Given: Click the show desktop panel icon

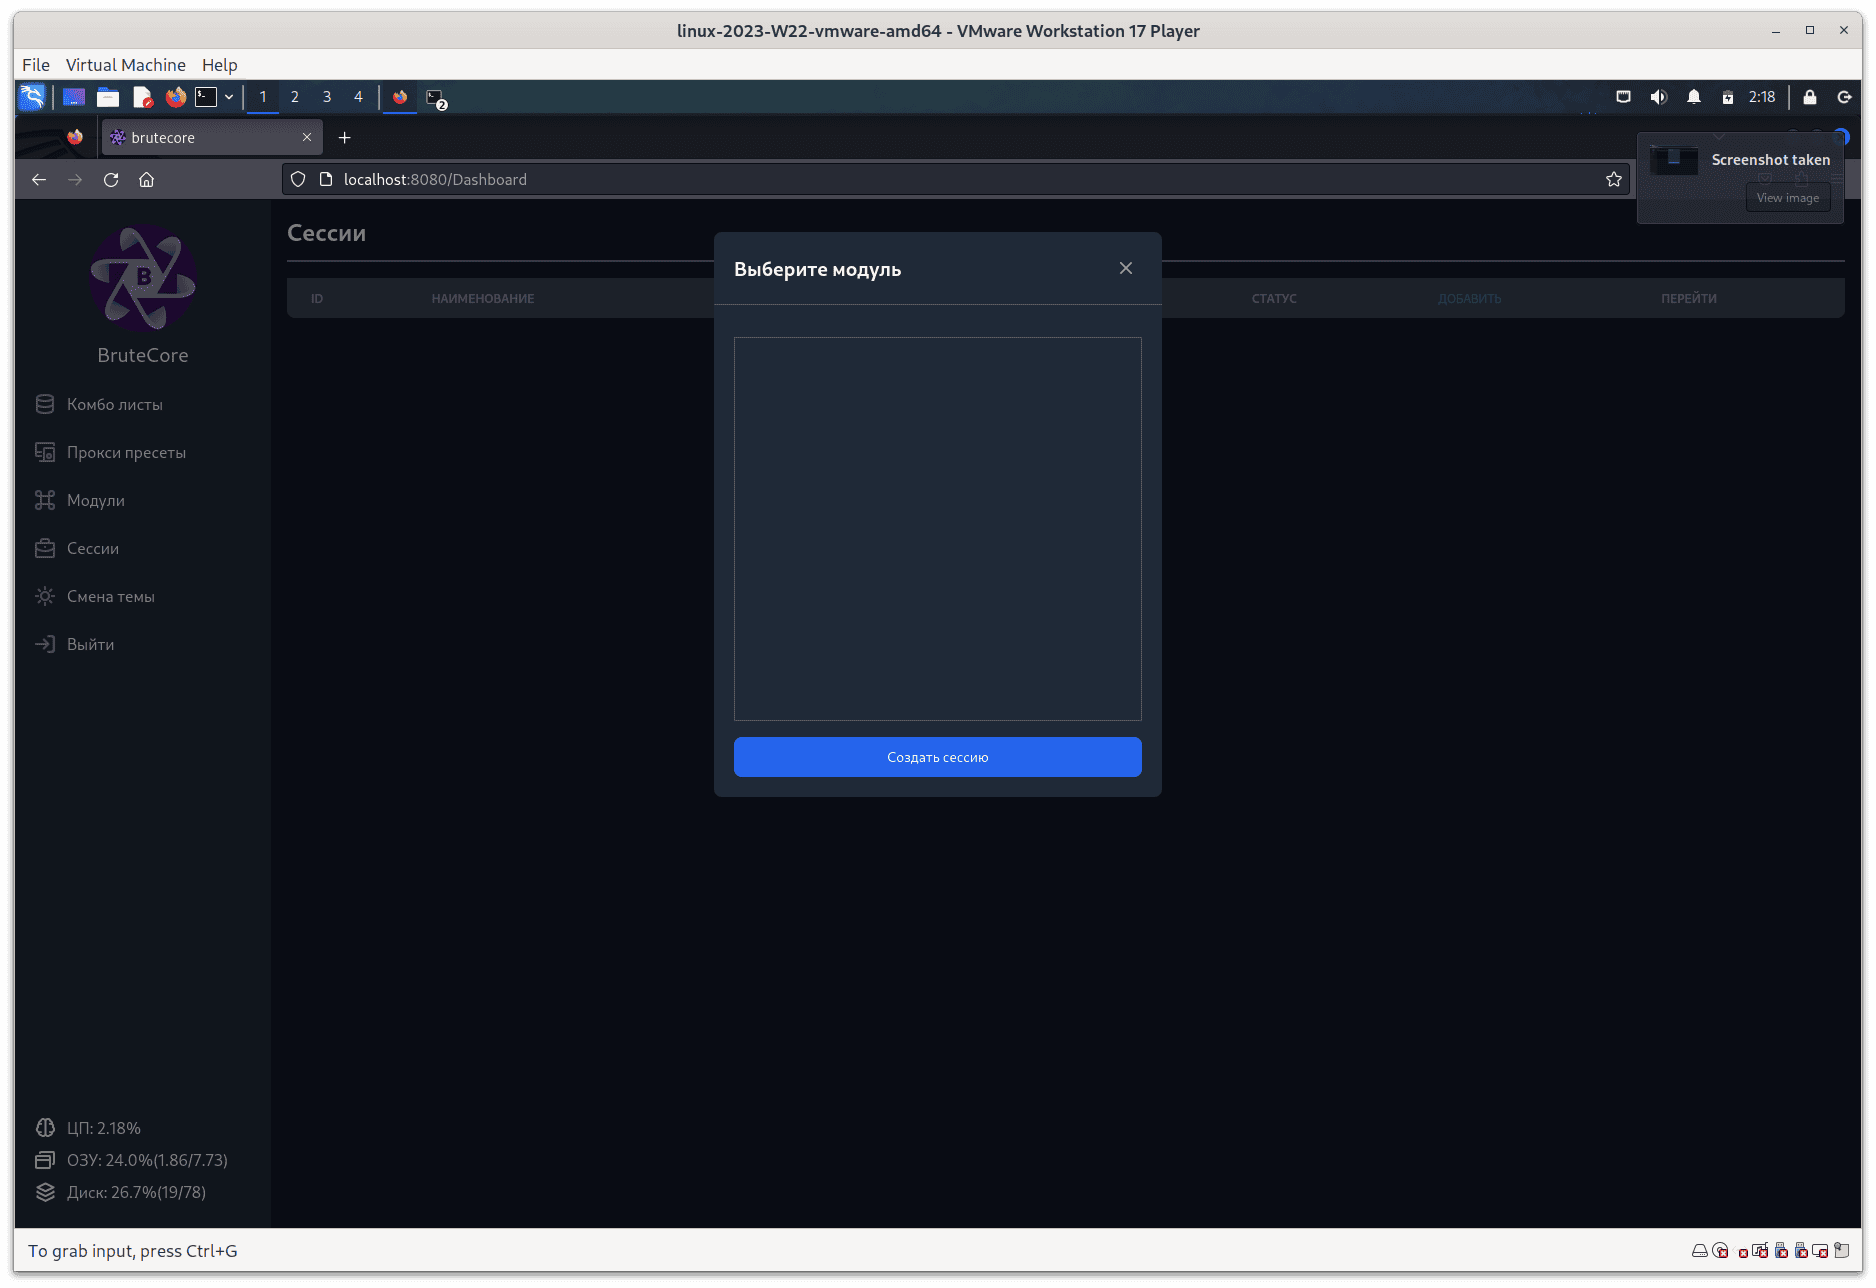Looking at the screenshot, I should [x=74, y=97].
